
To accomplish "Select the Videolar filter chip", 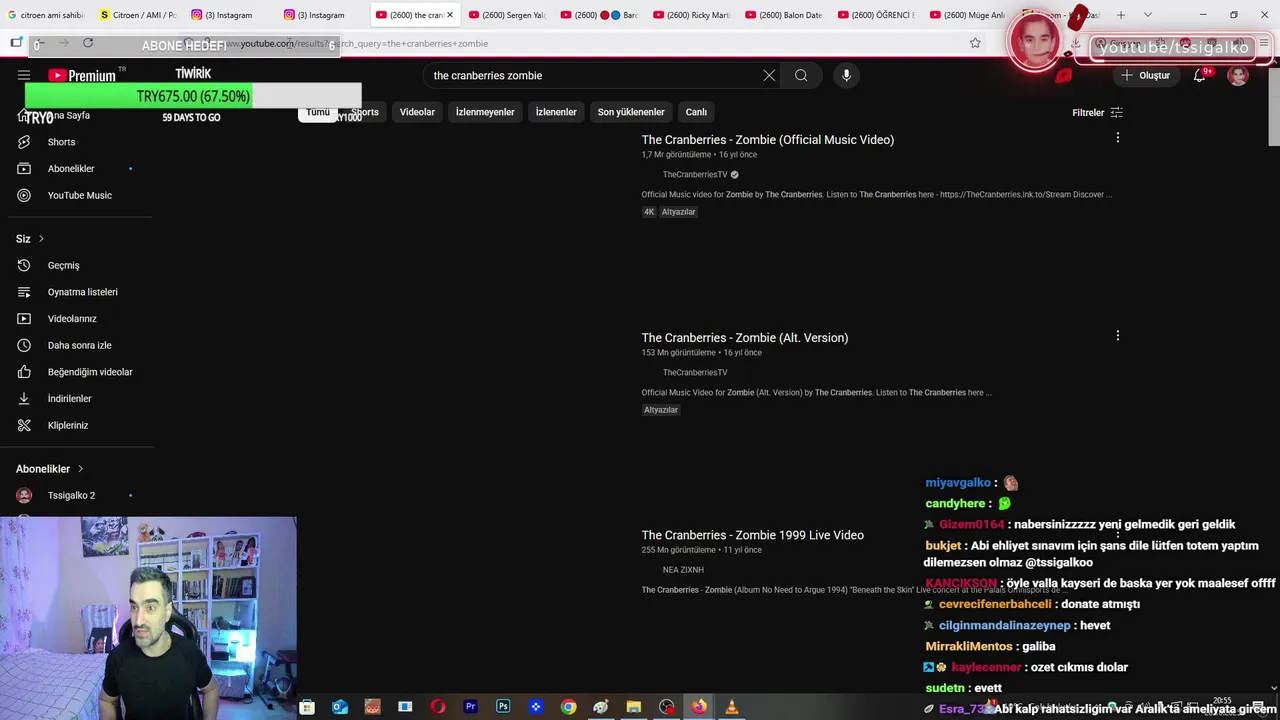I will click(x=417, y=112).
